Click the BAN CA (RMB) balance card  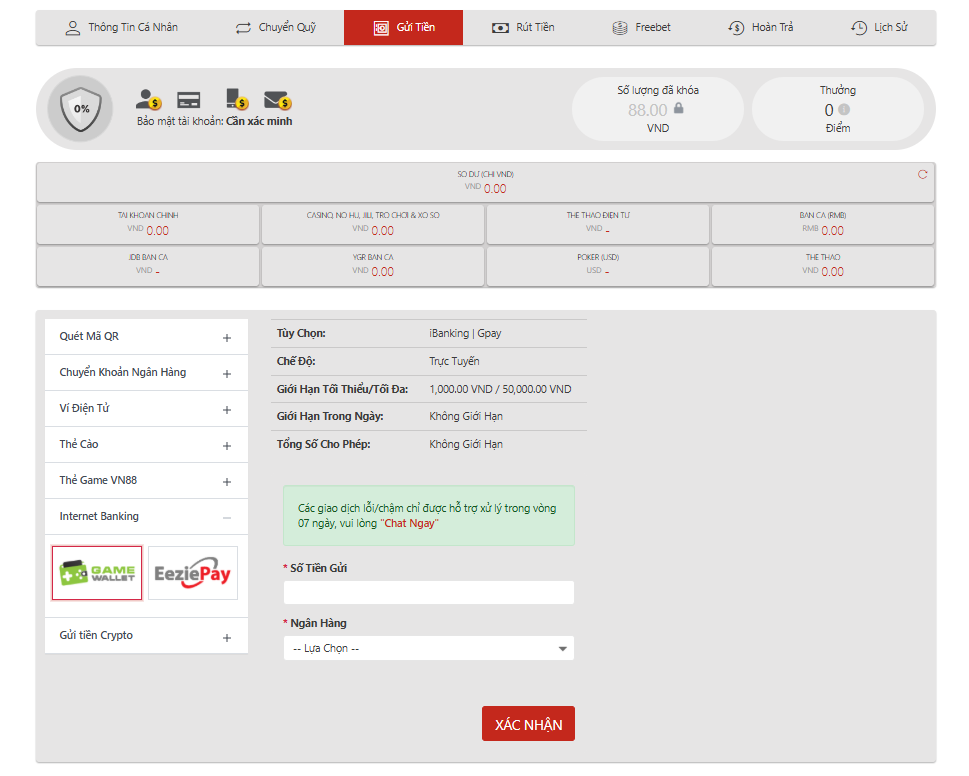tap(823, 224)
